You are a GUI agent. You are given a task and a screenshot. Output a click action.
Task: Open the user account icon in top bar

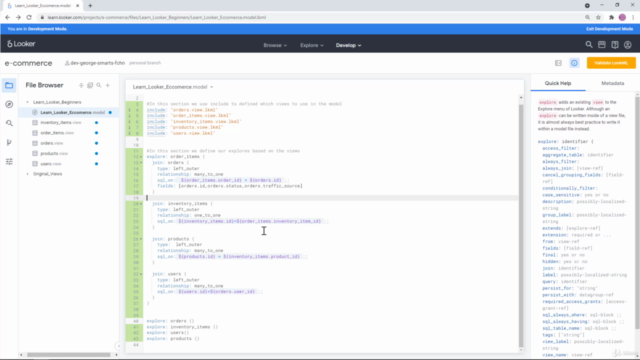pos(628,45)
